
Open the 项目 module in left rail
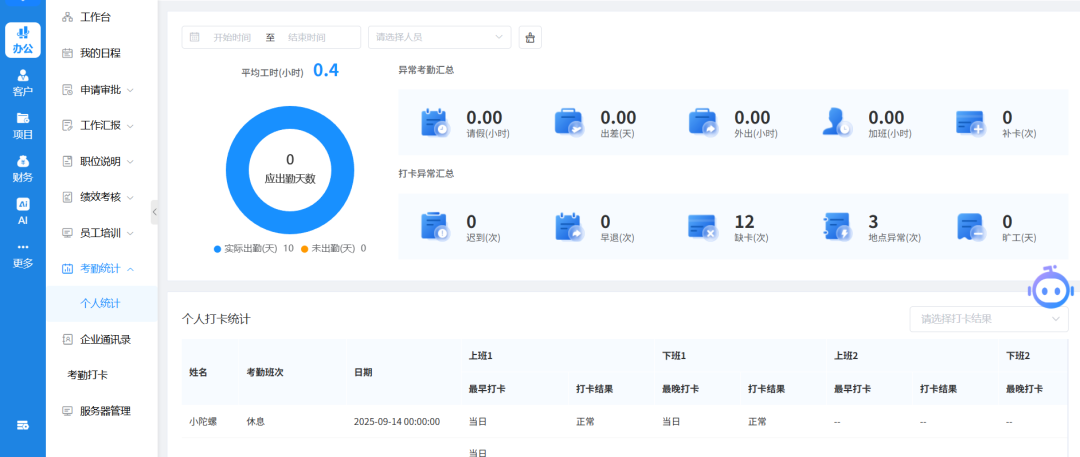(x=23, y=126)
